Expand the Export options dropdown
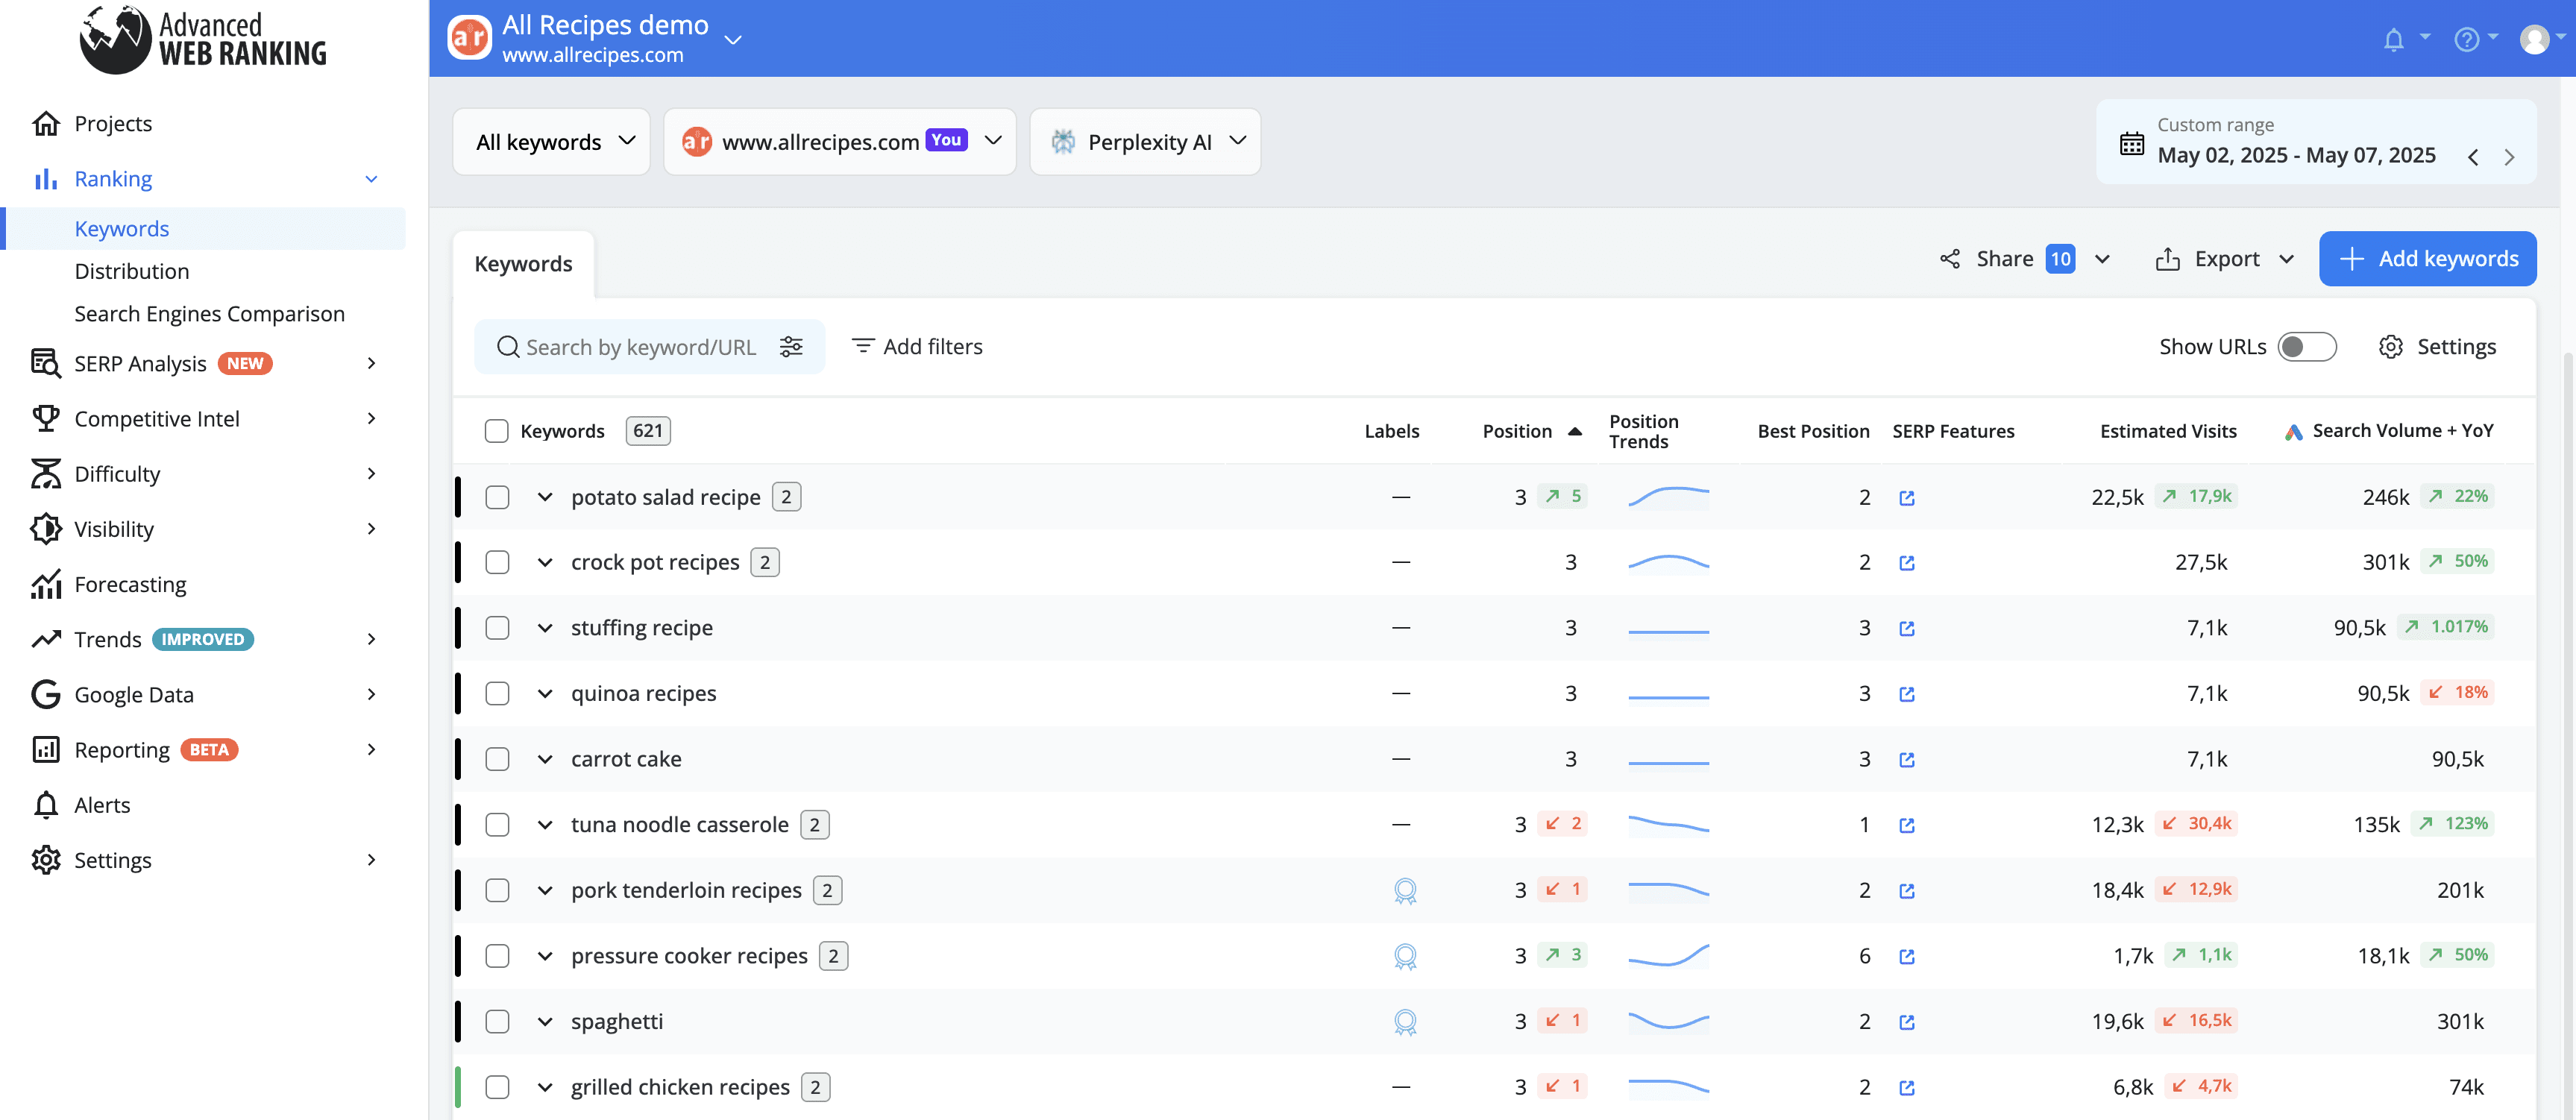 2286,259
